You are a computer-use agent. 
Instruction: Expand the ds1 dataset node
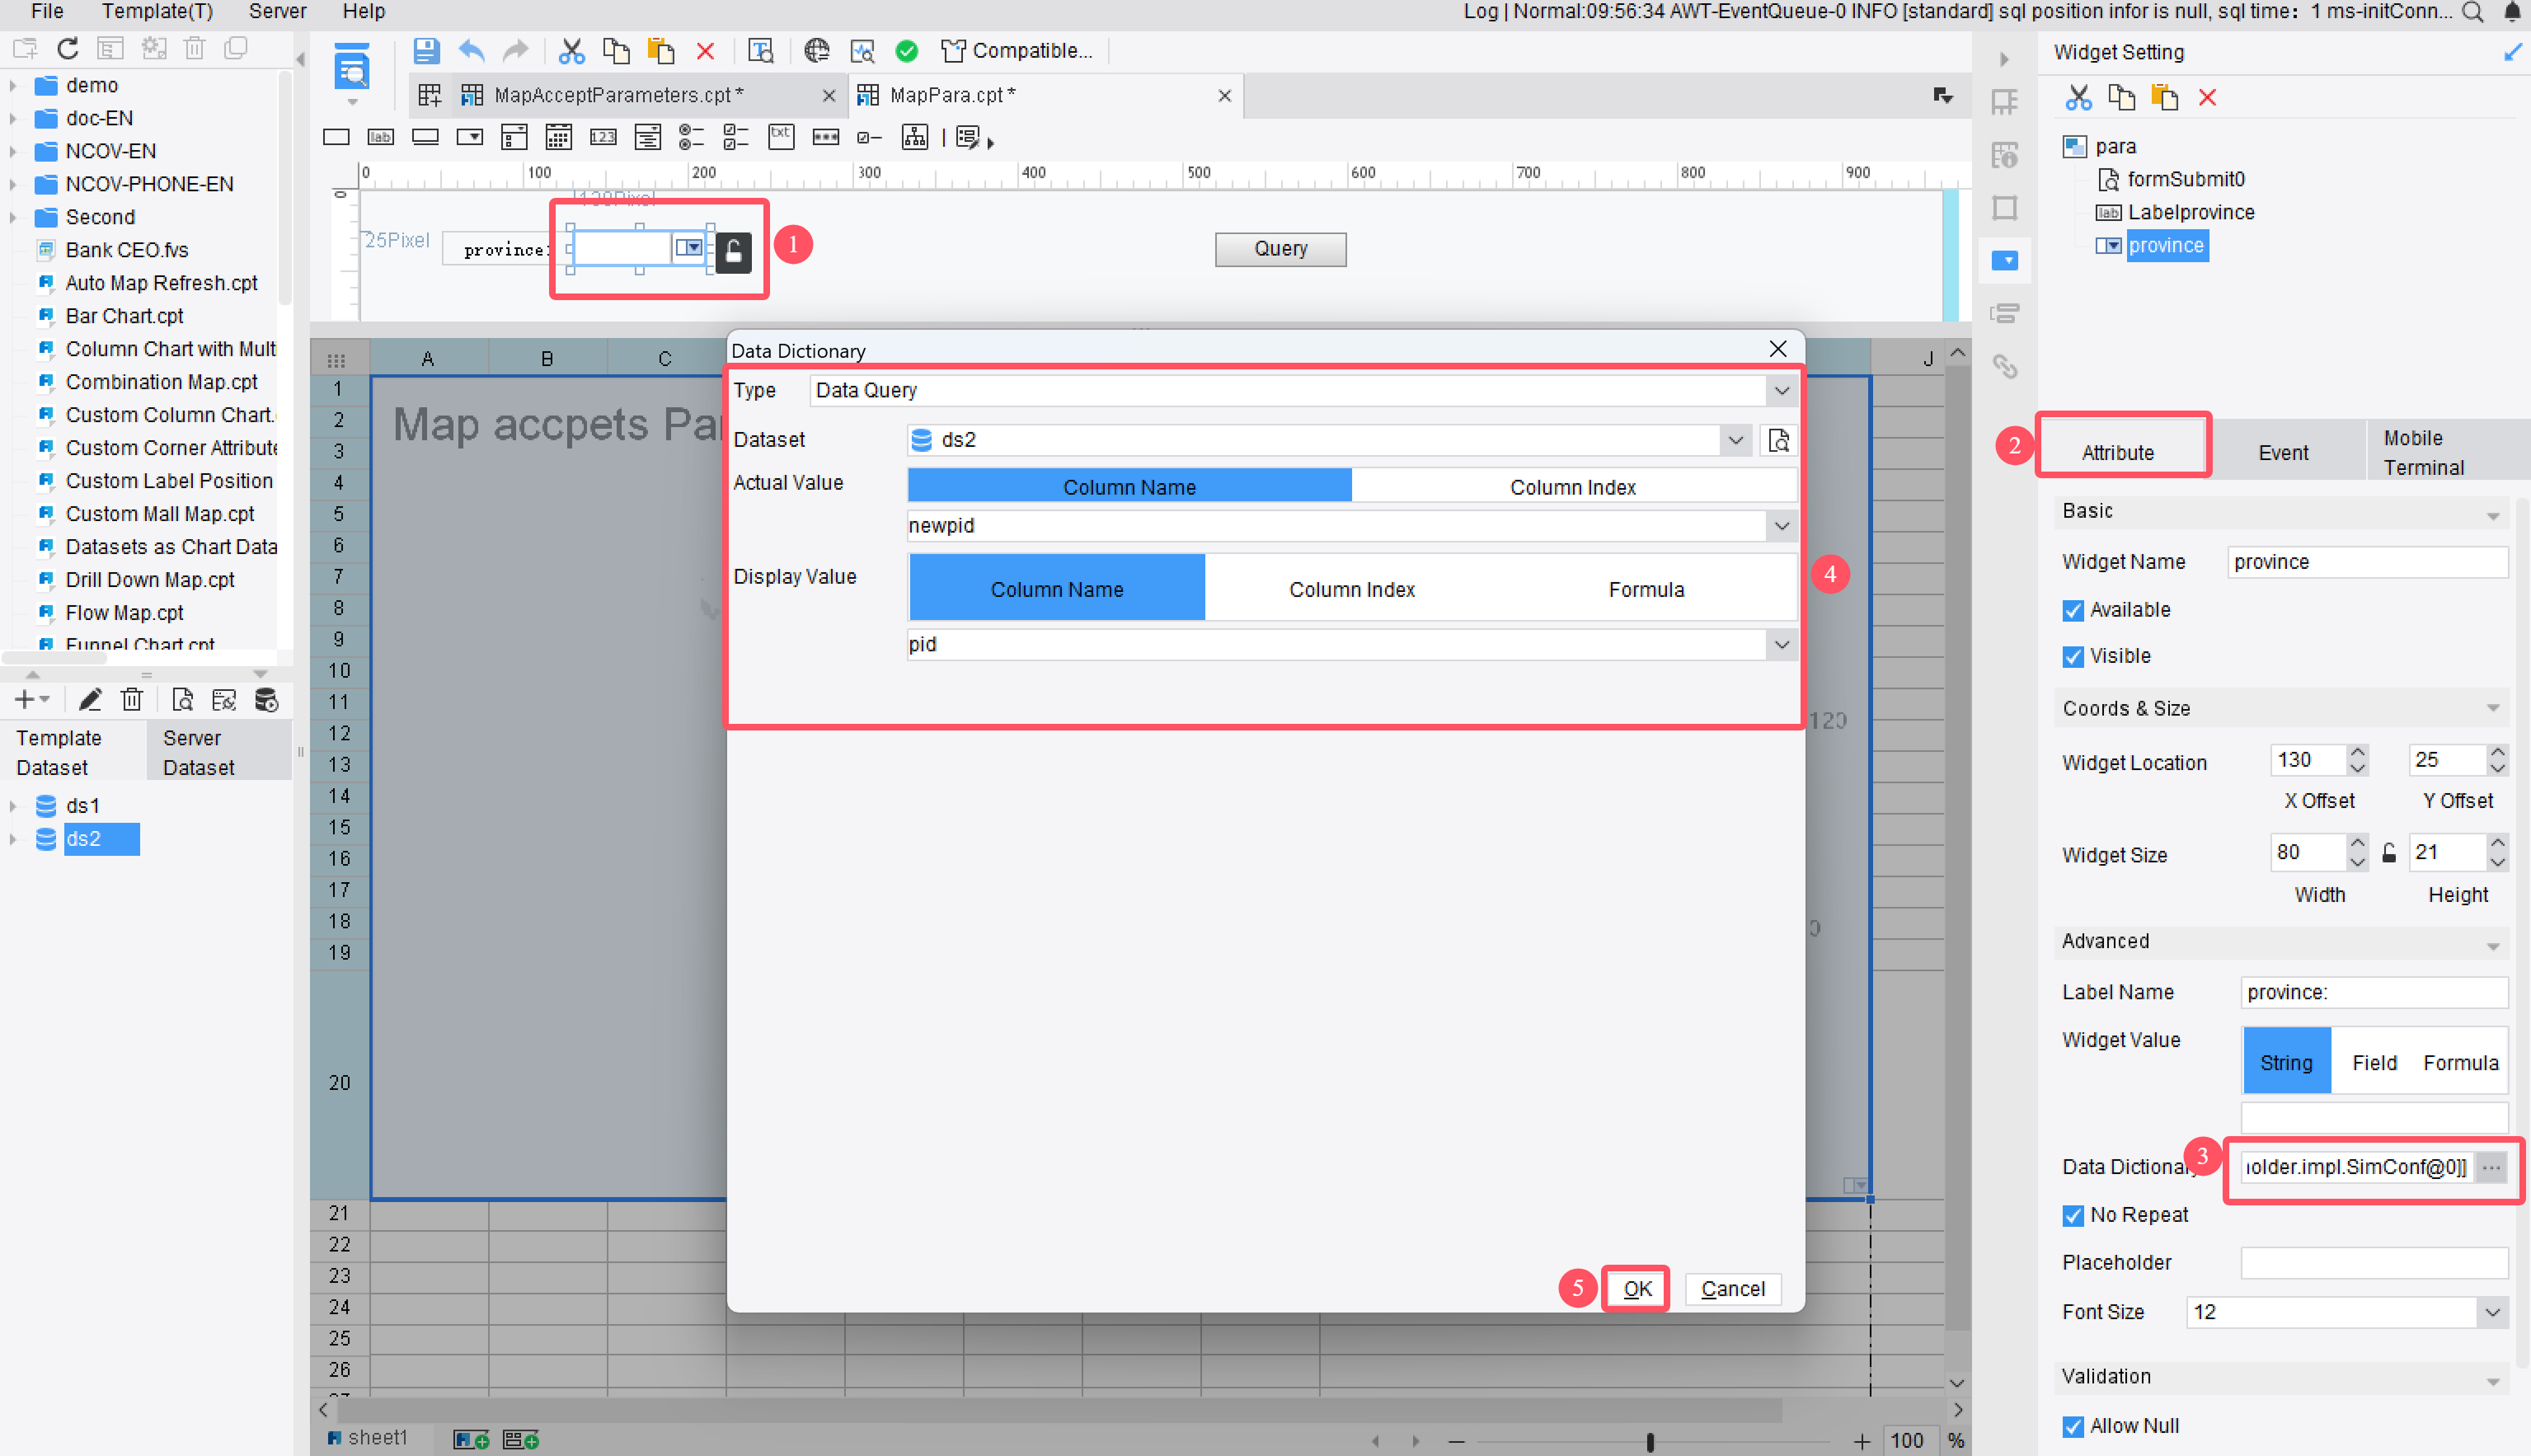[13, 806]
